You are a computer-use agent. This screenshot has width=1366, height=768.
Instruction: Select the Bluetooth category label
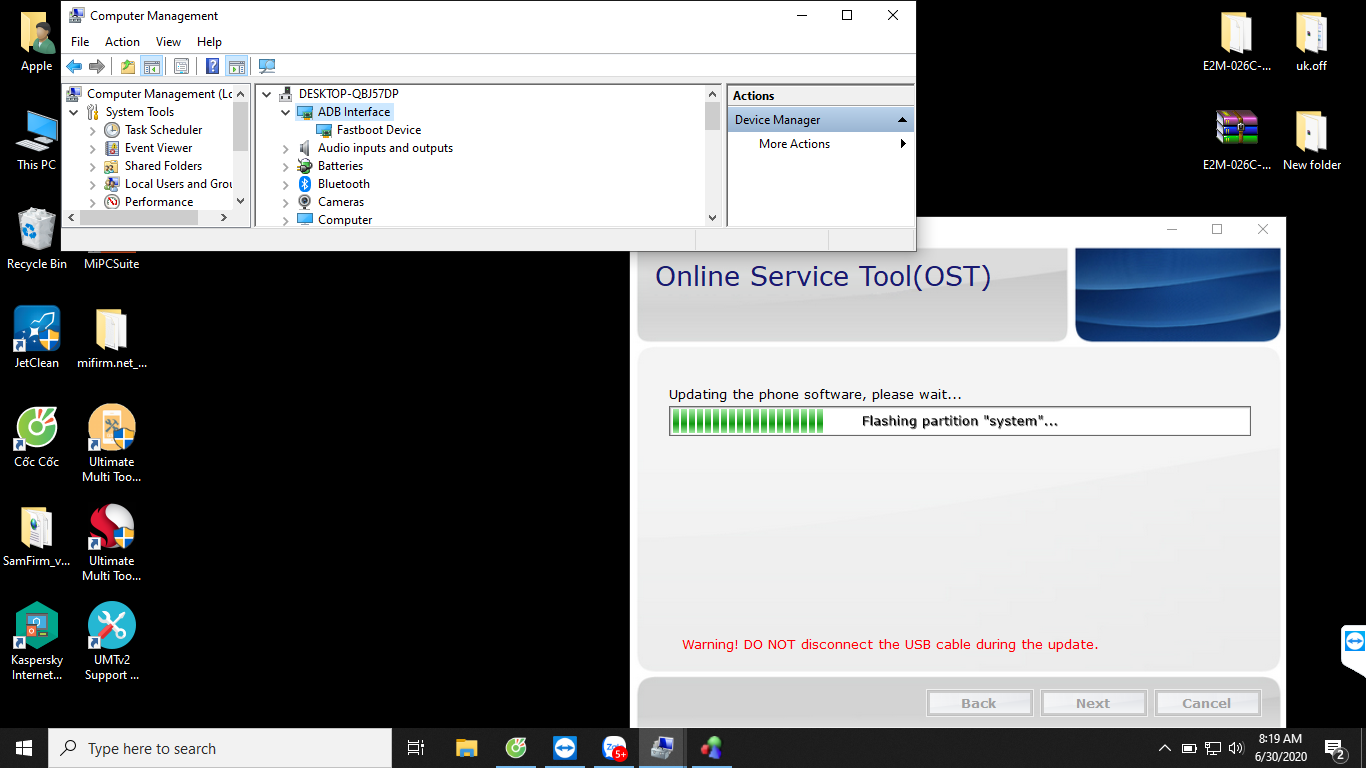coord(343,184)
